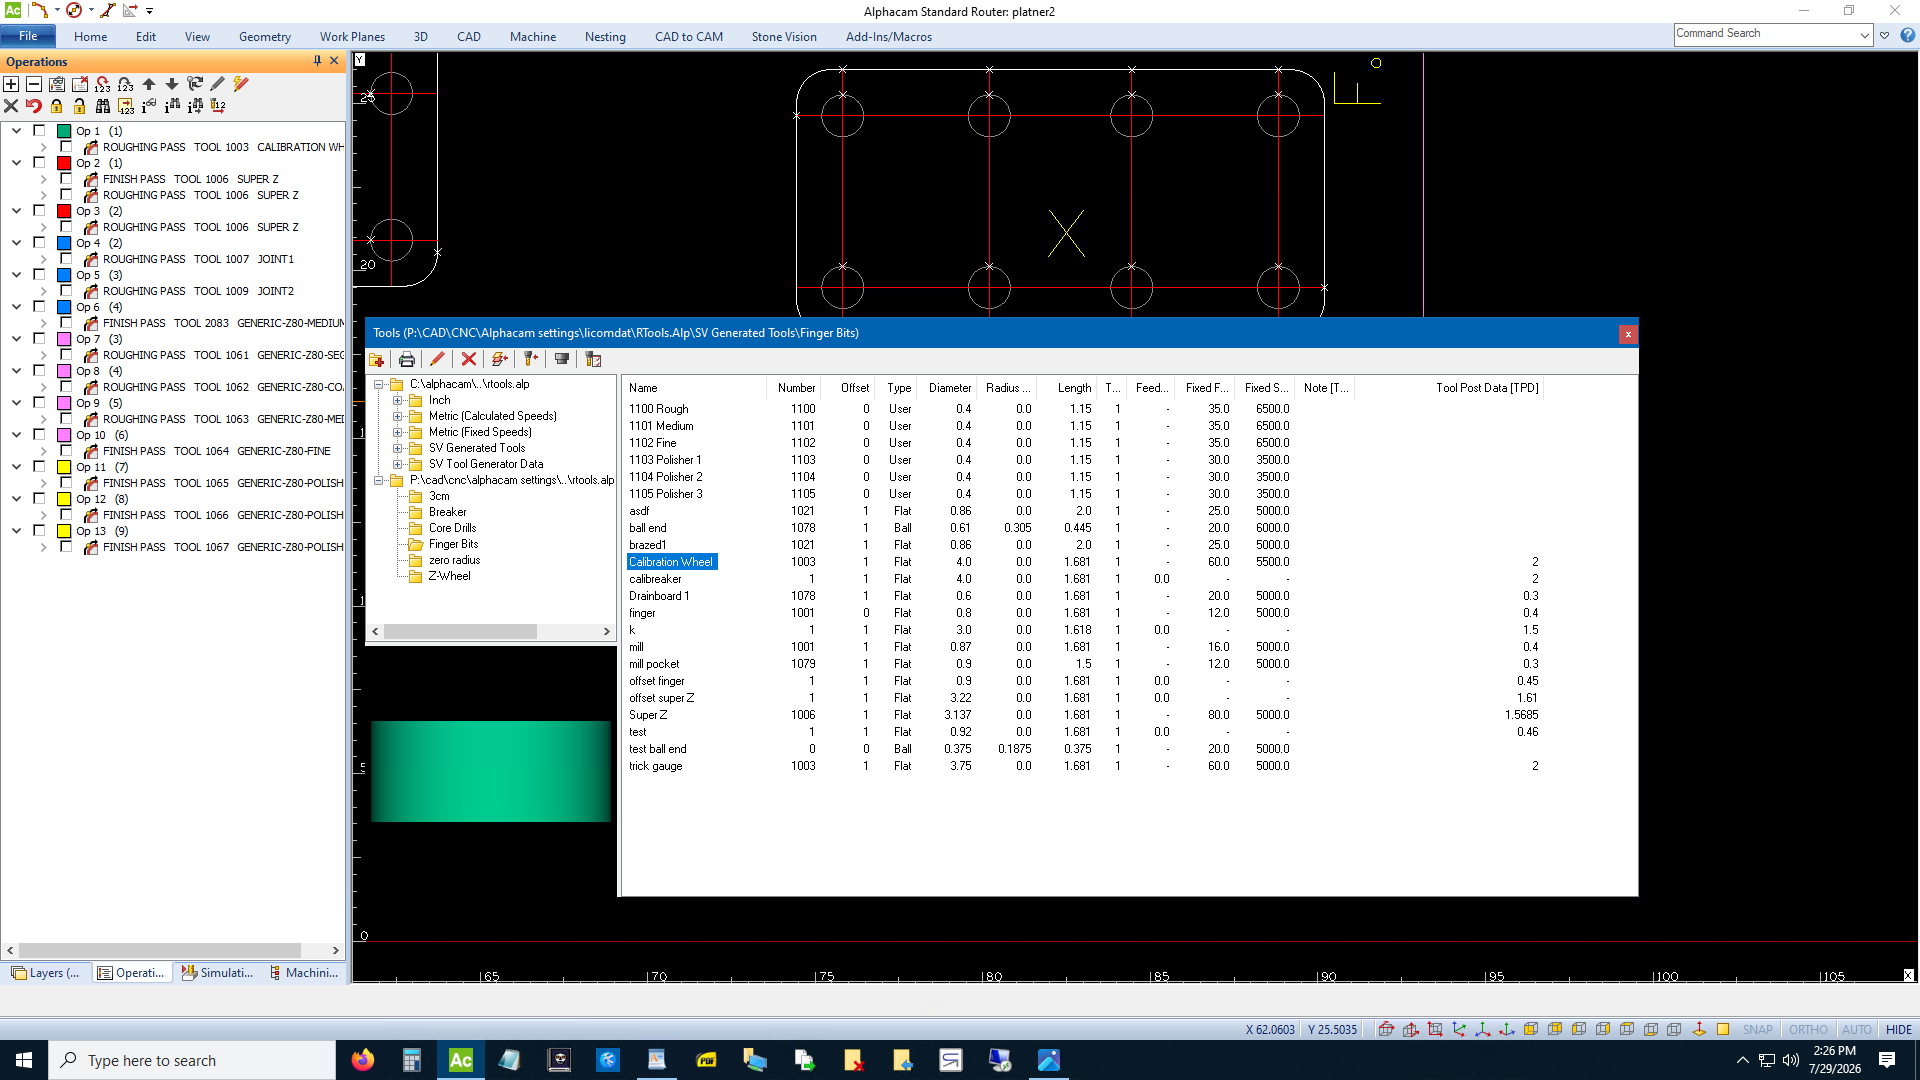The height and width of the screenshot is (1080, 1920).
Task: Click the red pencil edit tool icon
Action: 437,359
